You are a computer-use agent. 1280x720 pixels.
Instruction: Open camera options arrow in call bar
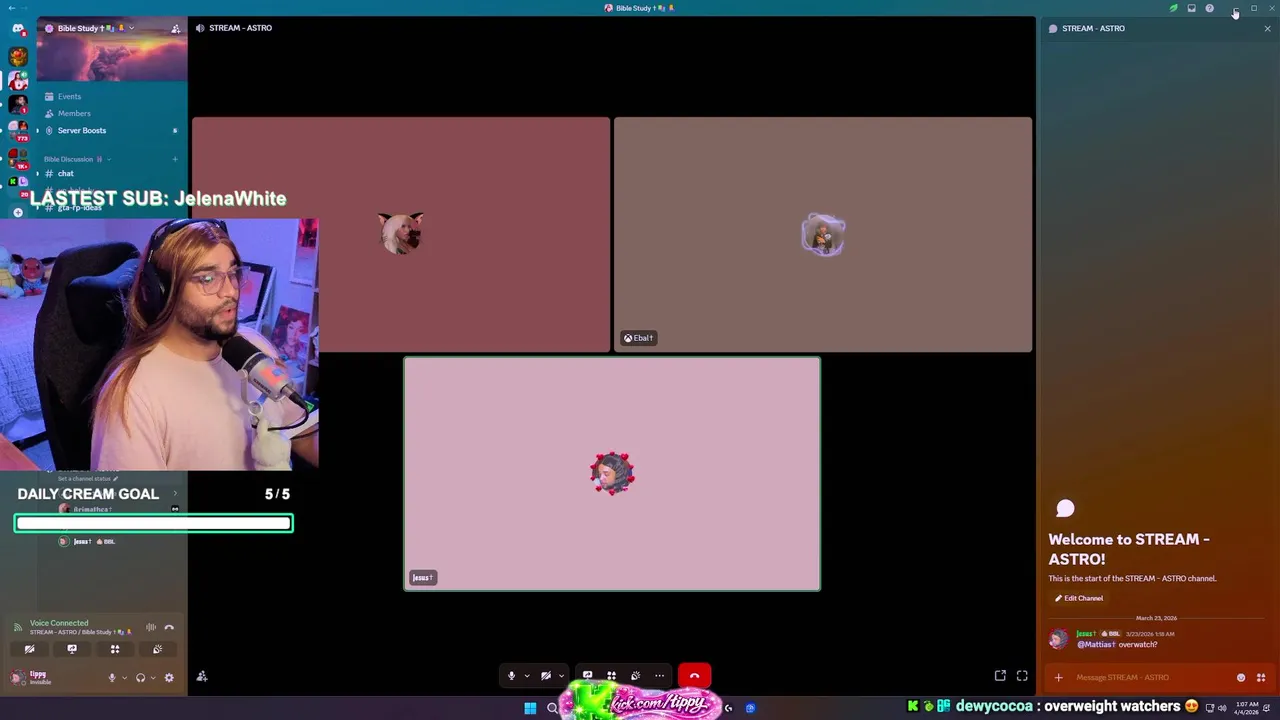[561, 676]
